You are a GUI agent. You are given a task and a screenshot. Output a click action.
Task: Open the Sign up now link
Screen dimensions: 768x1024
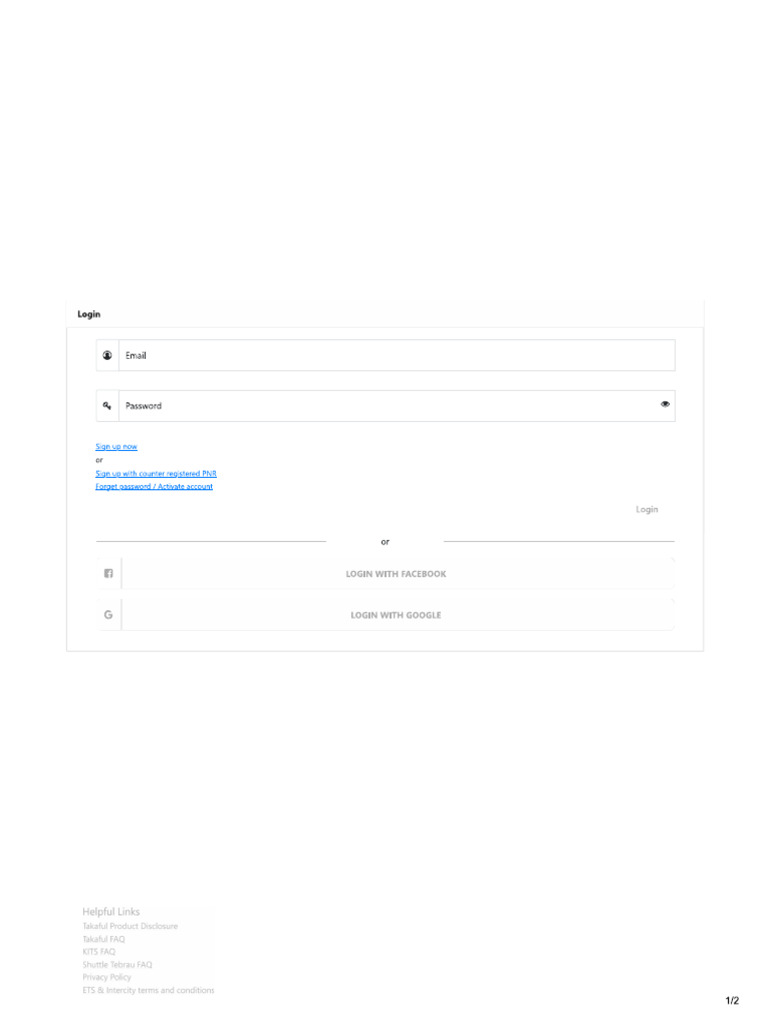pos(116,447)
